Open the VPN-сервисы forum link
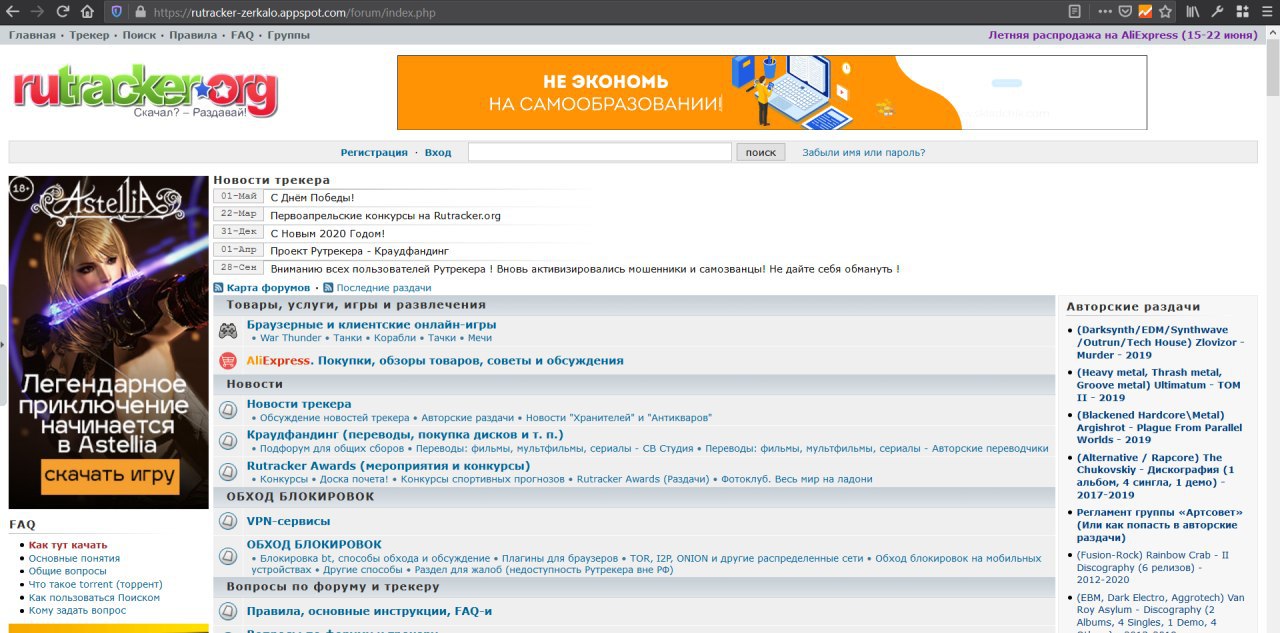Image resolution: width=1280 pixels, height=633 pixels. coord(288,521)
